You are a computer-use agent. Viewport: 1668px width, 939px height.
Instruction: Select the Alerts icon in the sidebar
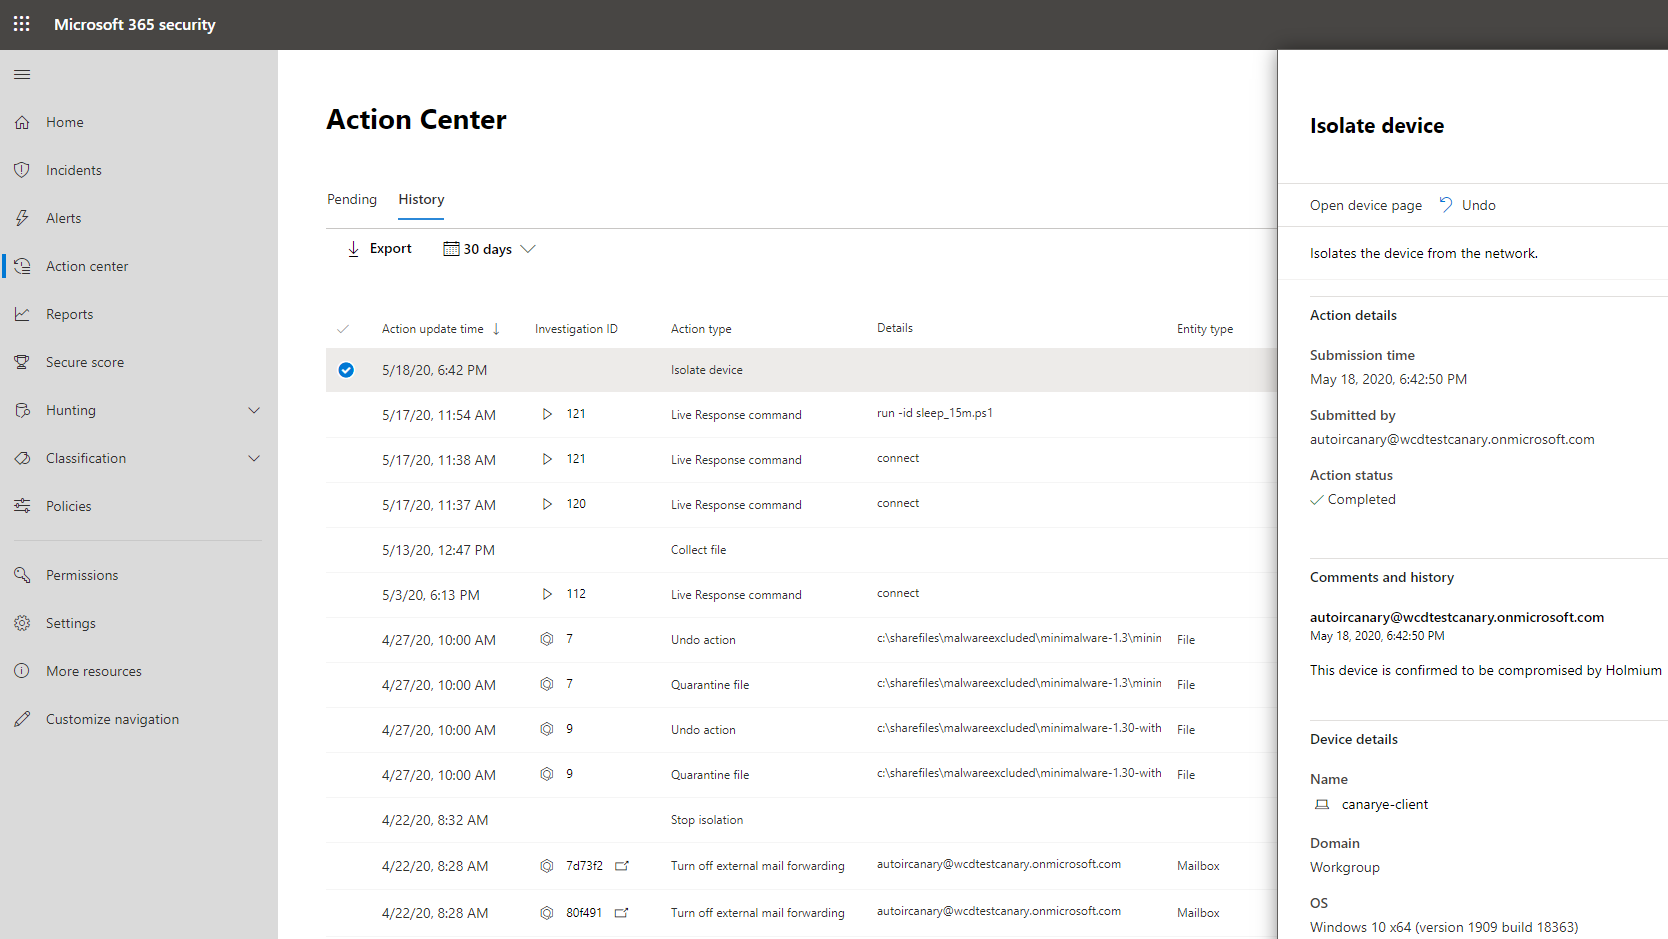pyautogui.click(x=22, y=217)
